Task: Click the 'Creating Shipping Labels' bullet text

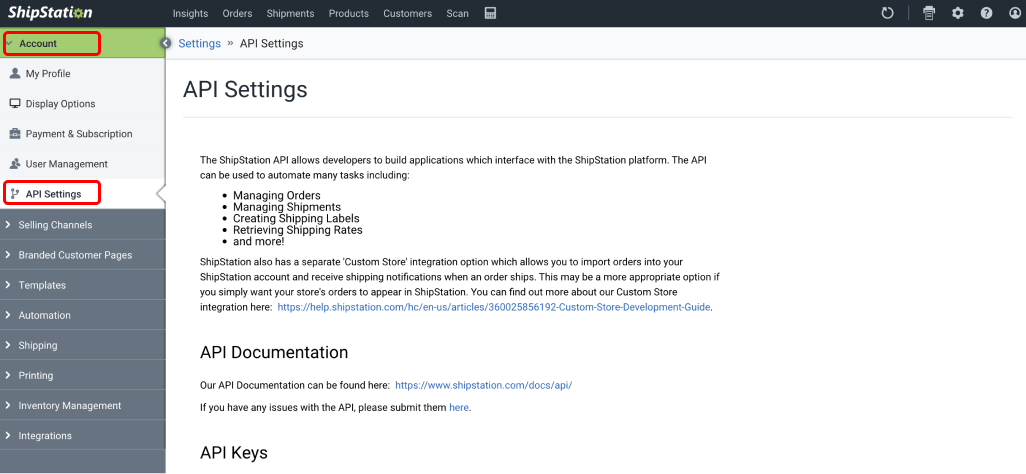Action: (296, 219)
